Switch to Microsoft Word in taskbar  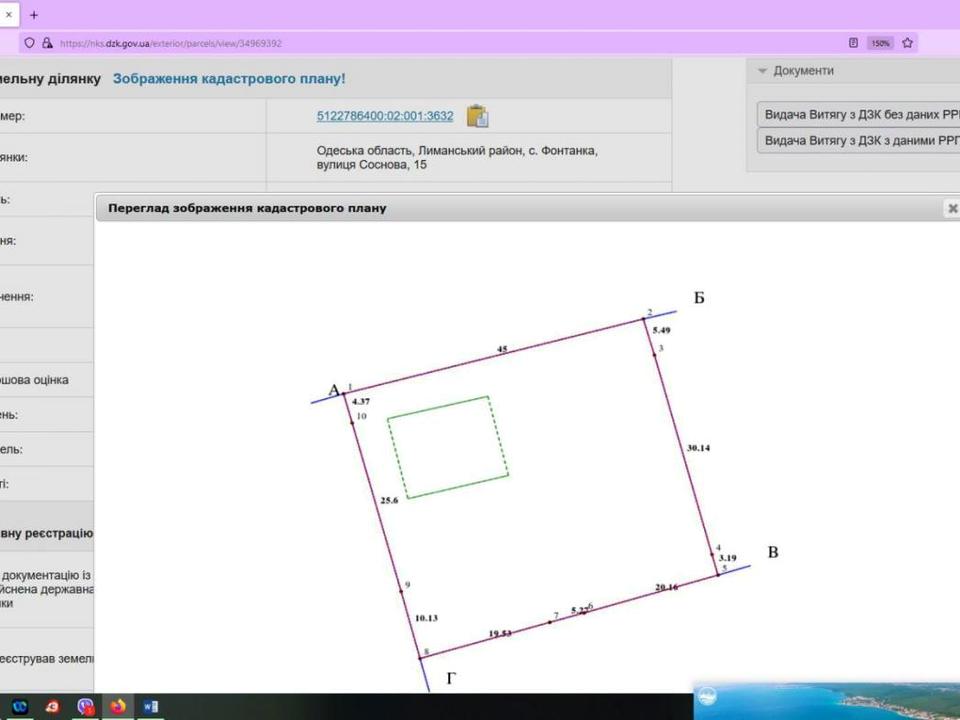click(x=150, y=707)
